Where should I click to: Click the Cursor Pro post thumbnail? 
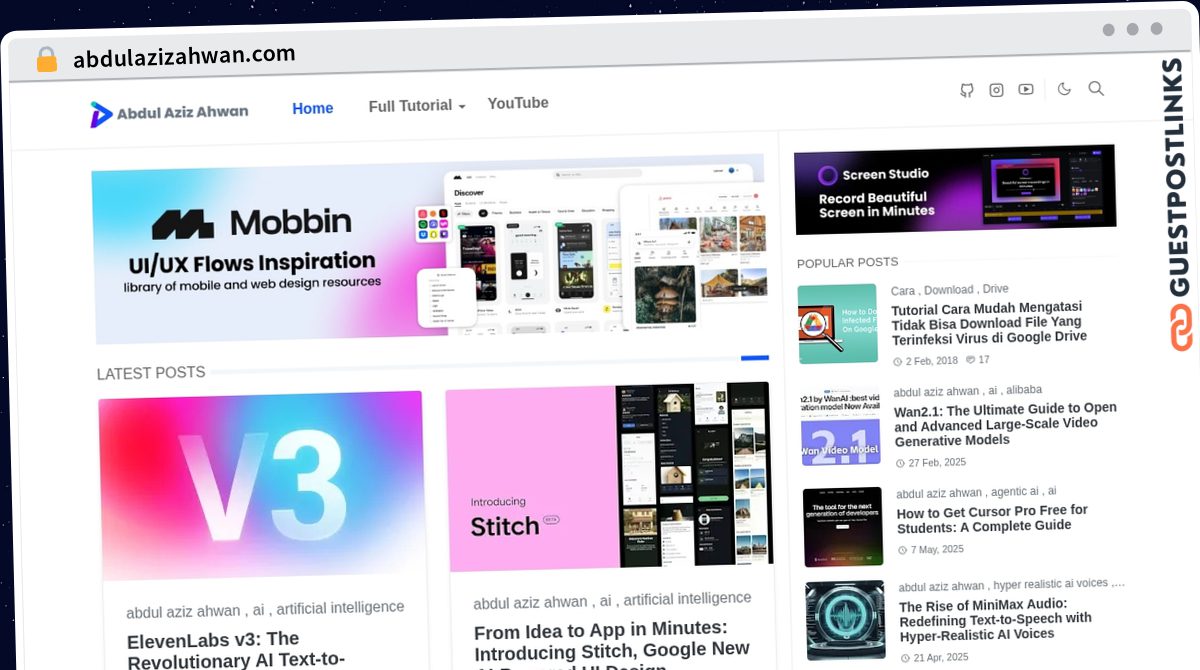(843, 527)
